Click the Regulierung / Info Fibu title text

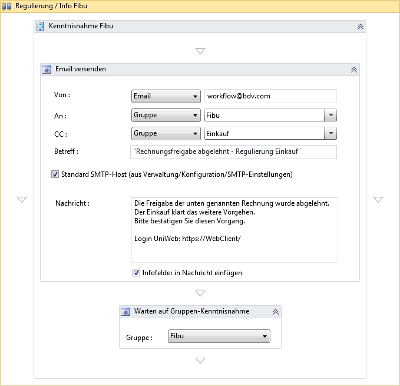point(51,6)
